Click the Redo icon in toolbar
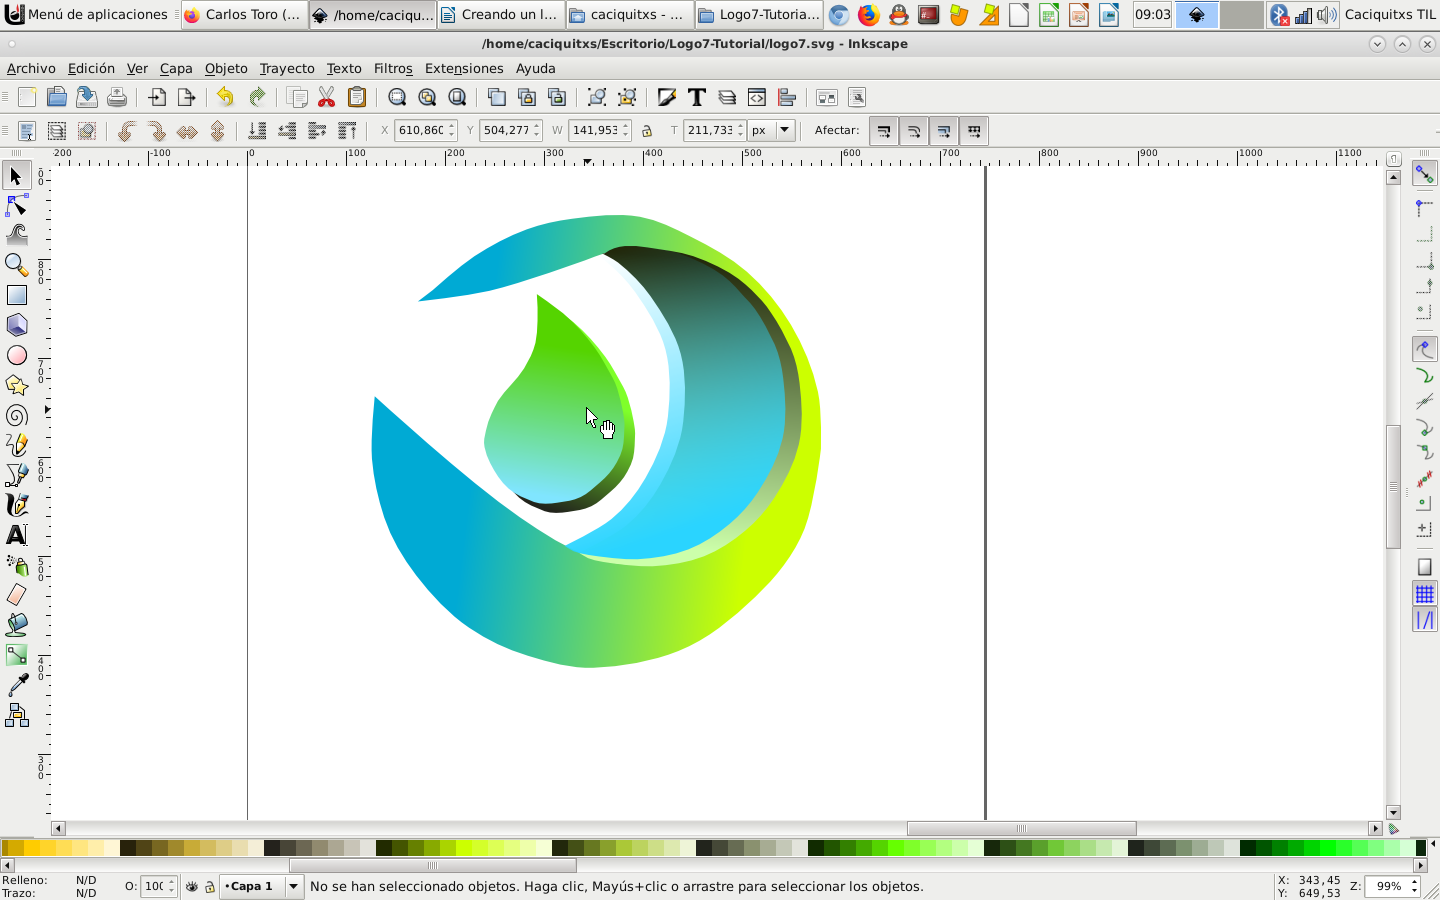The image size is (1440, 900). point(257,97)
